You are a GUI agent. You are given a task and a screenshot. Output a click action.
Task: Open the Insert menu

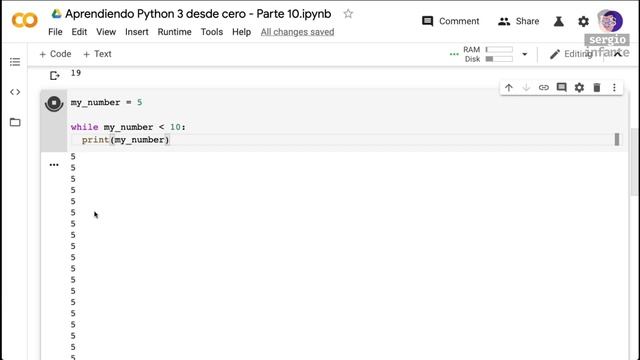tap(137, 32)
